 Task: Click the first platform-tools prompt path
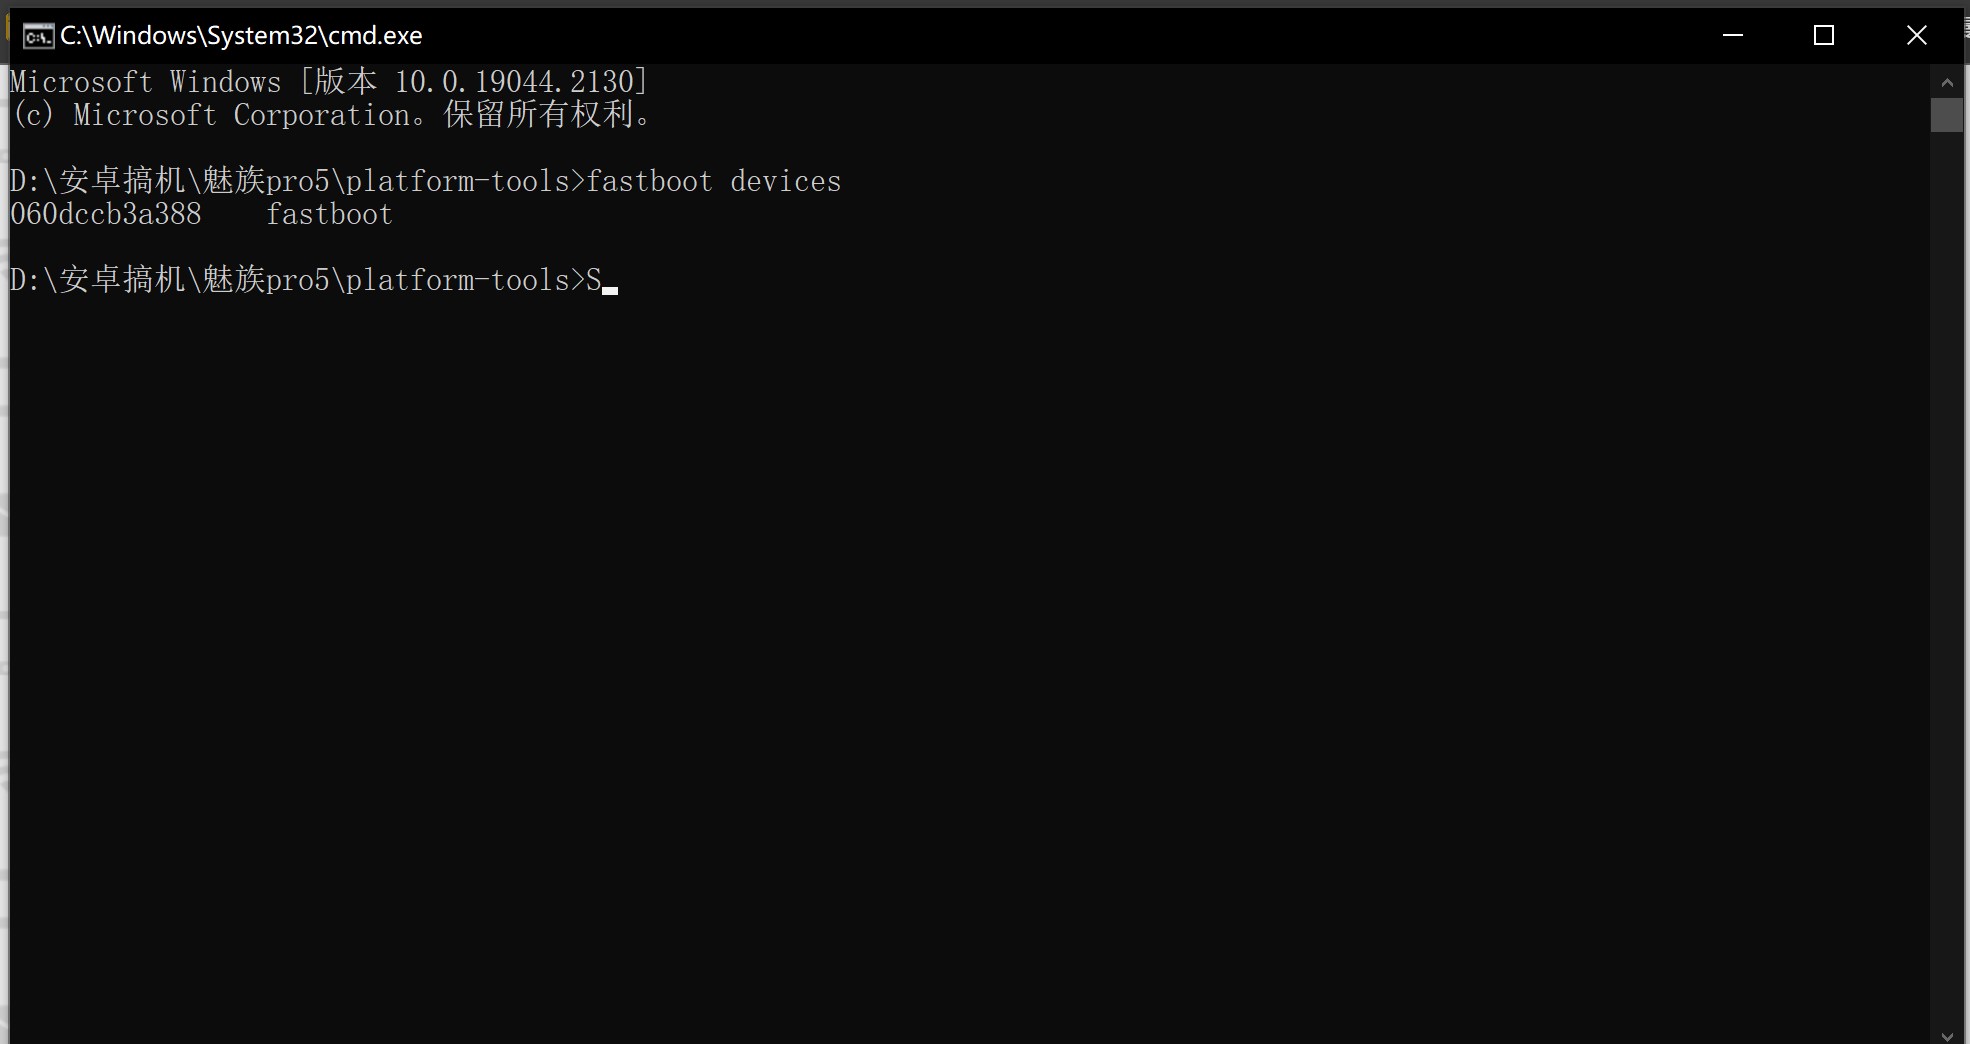[x=290, y=181]
